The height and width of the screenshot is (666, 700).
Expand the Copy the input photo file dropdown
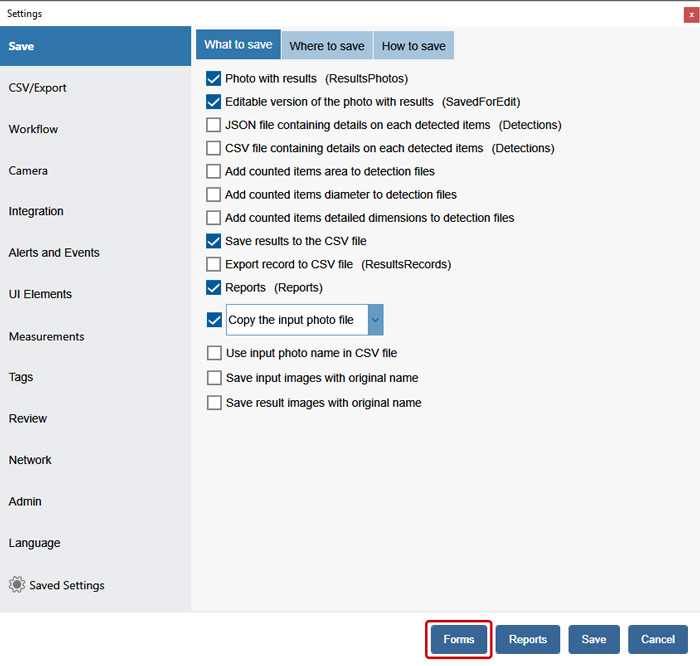tap(375, 320)
